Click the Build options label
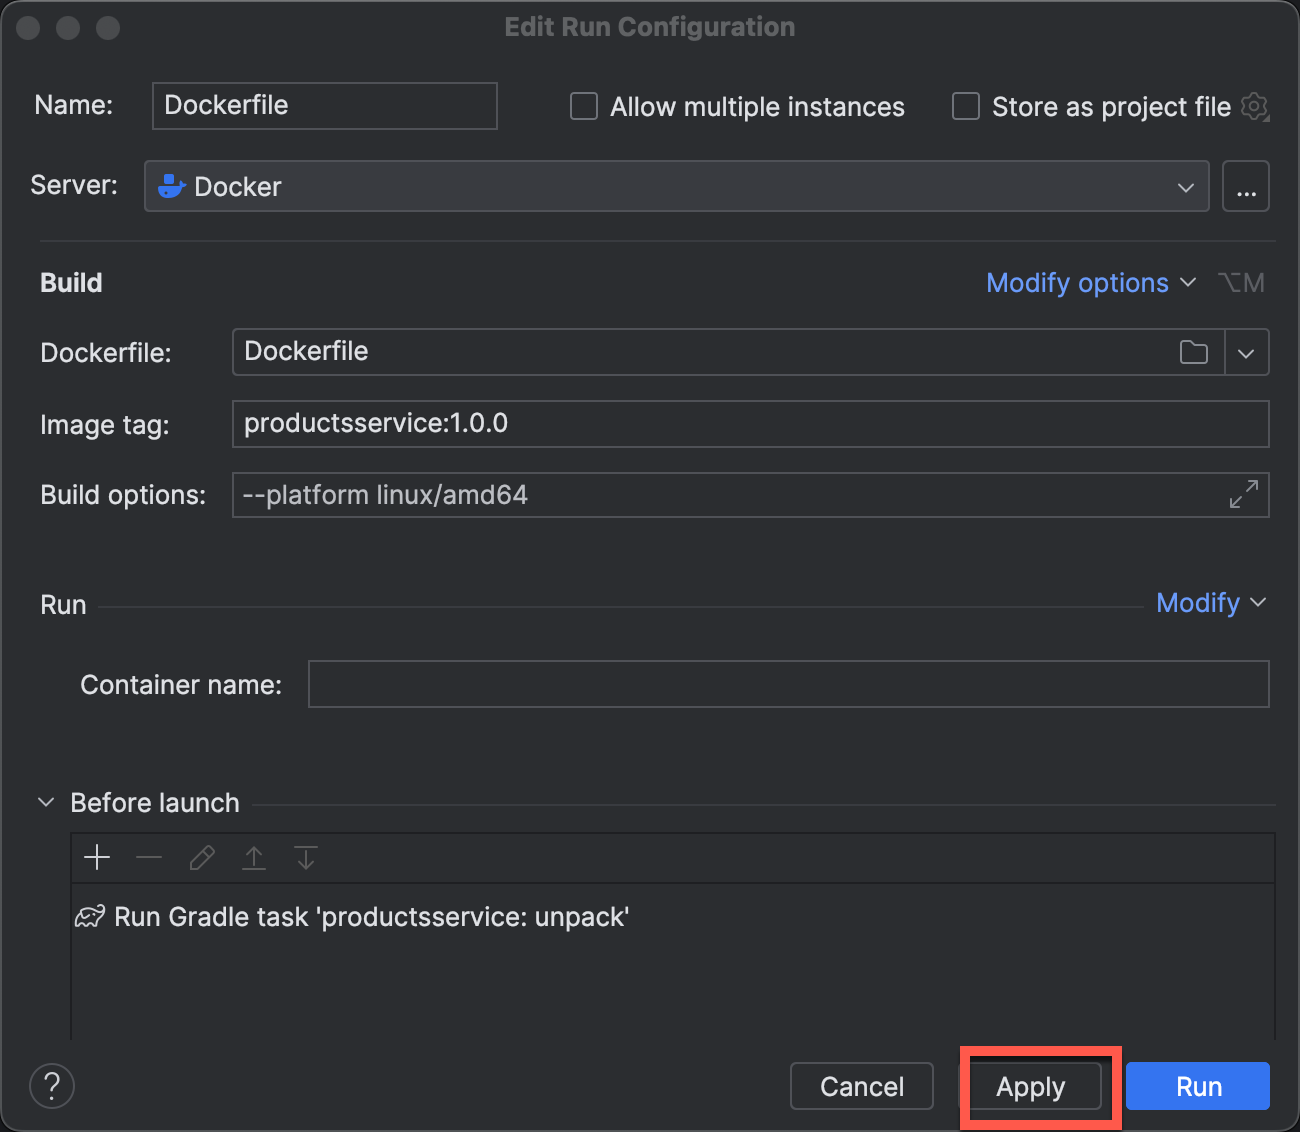The image size is (1300, 1132). pyautogui.click(x=123, y=495)
